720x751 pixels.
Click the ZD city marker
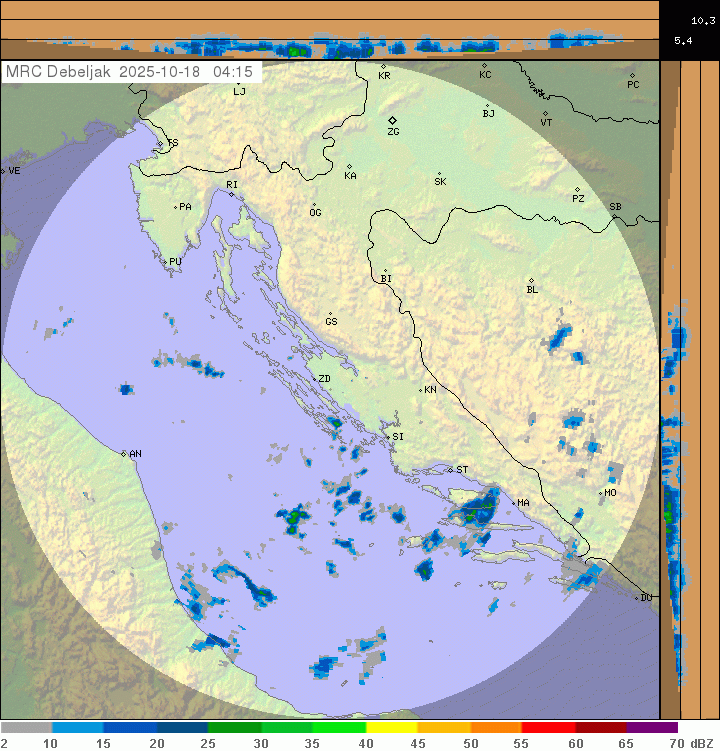click(313, 379)
